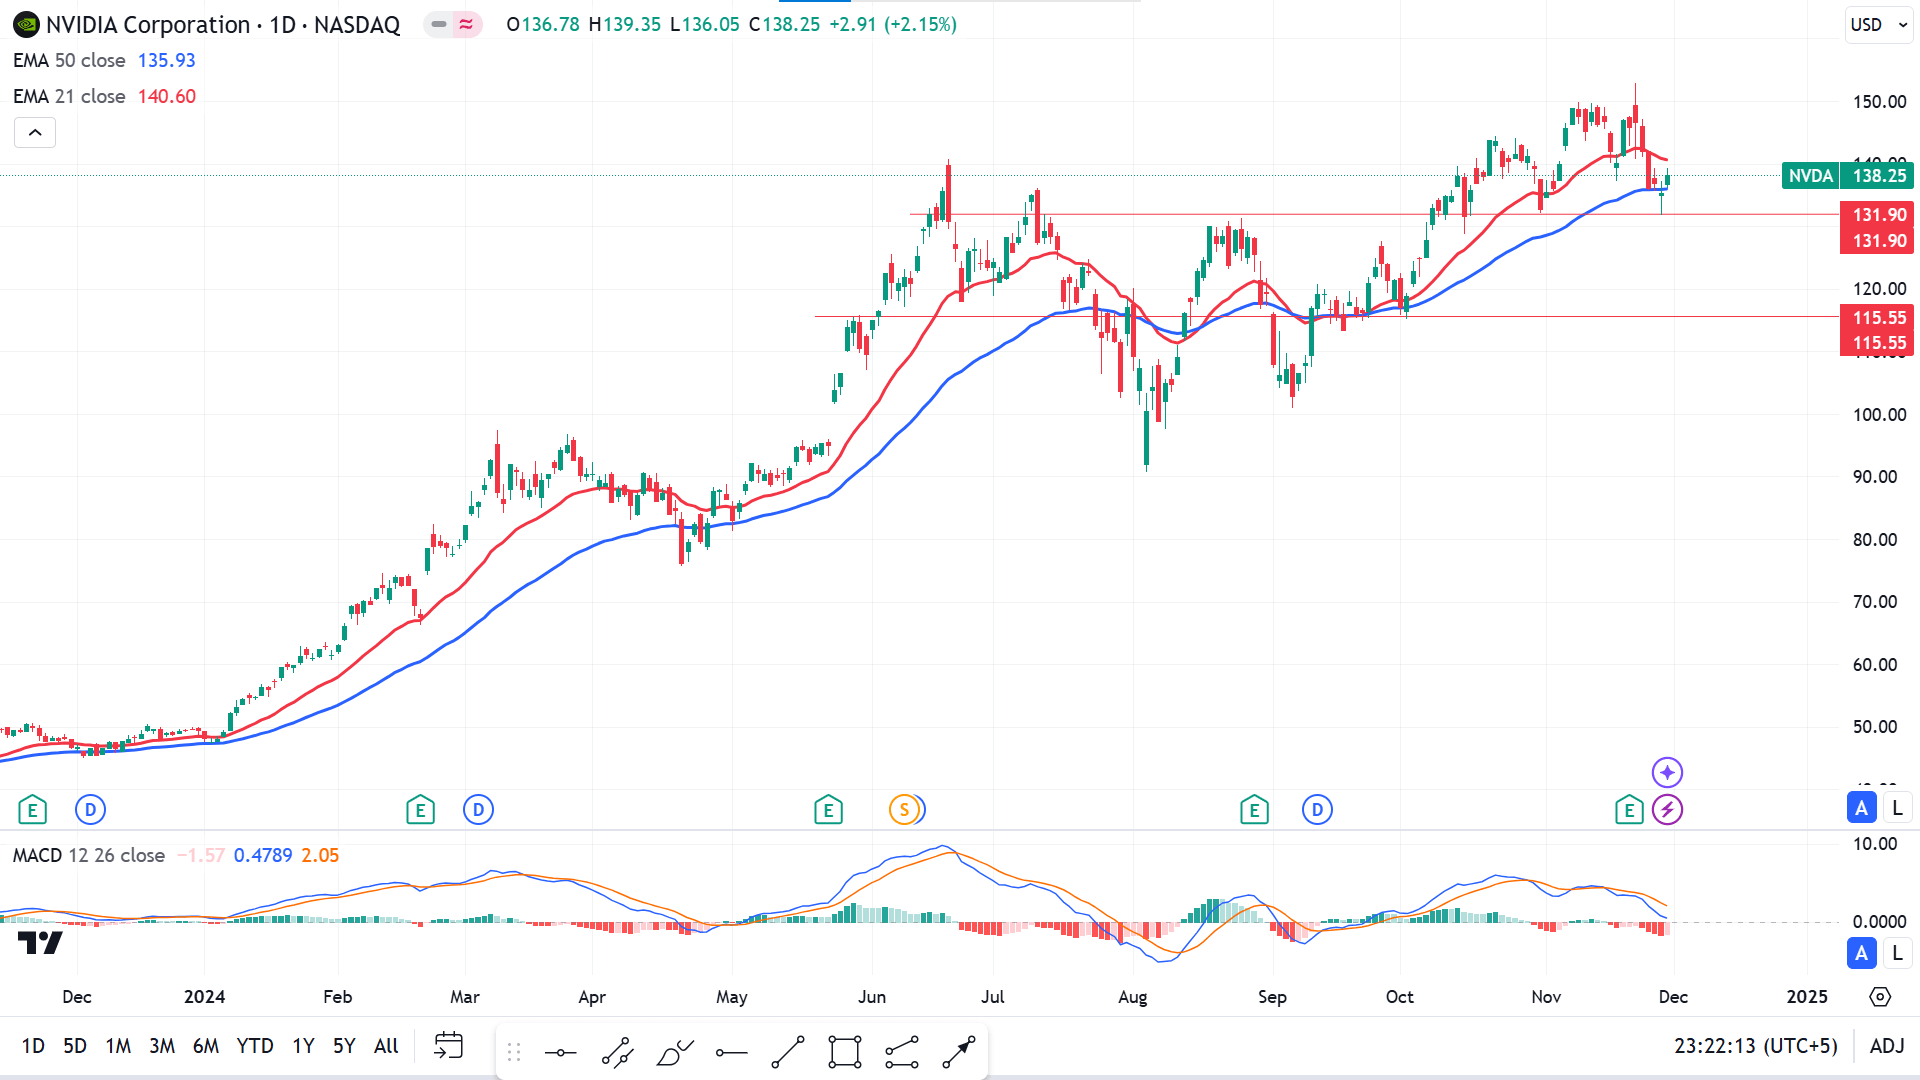
Task: Toggle log scale L on price axis
Action: pos(1897,808)
